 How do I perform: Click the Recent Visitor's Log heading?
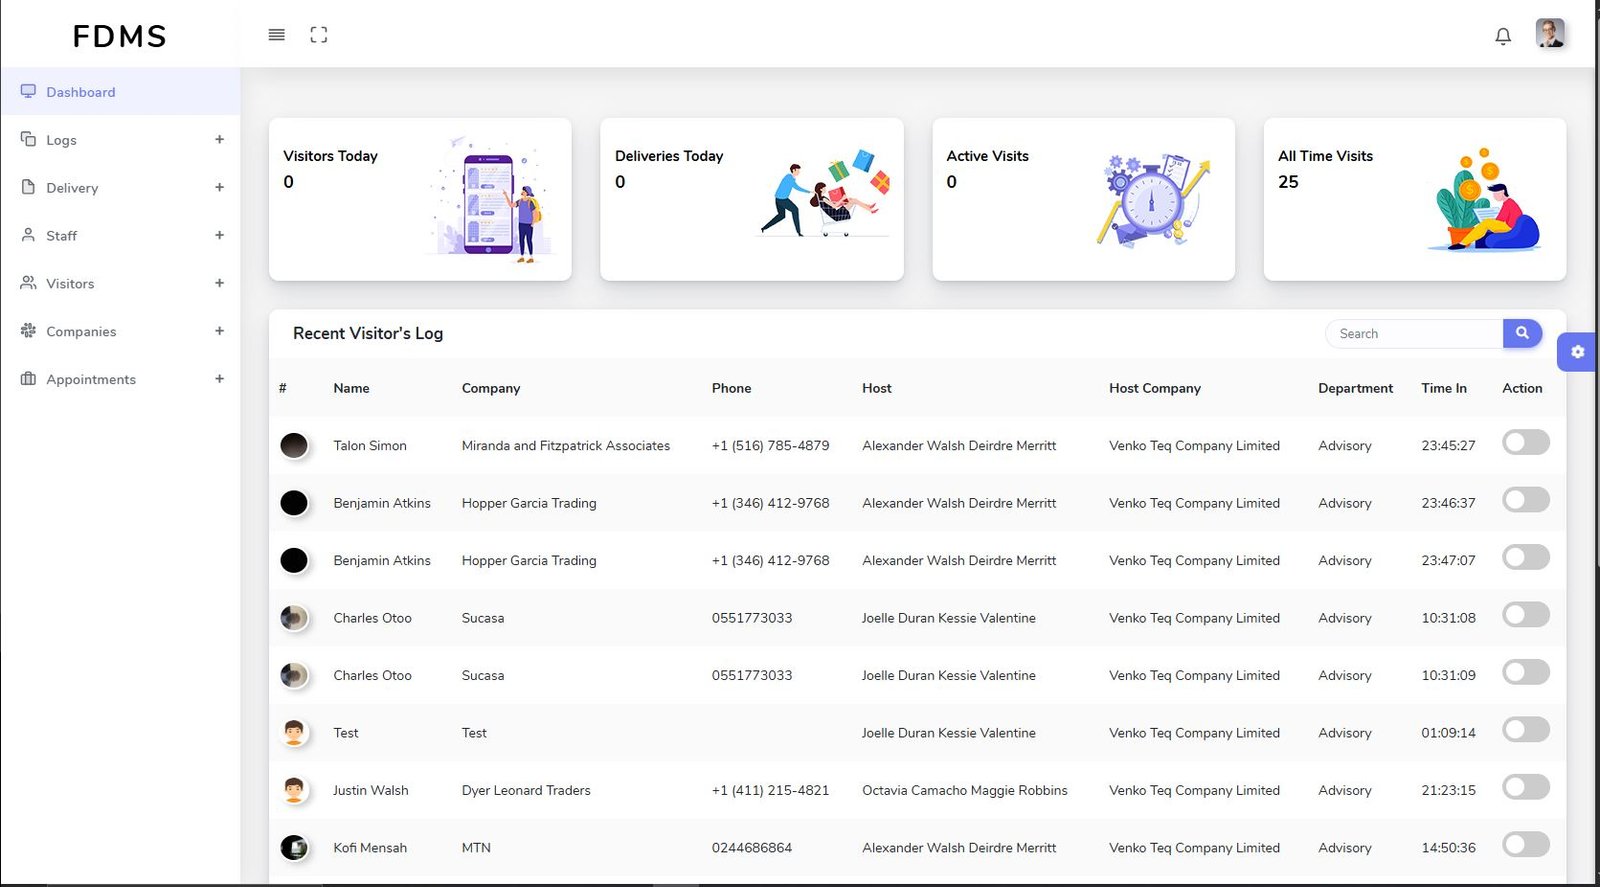[x=368, y=334]
